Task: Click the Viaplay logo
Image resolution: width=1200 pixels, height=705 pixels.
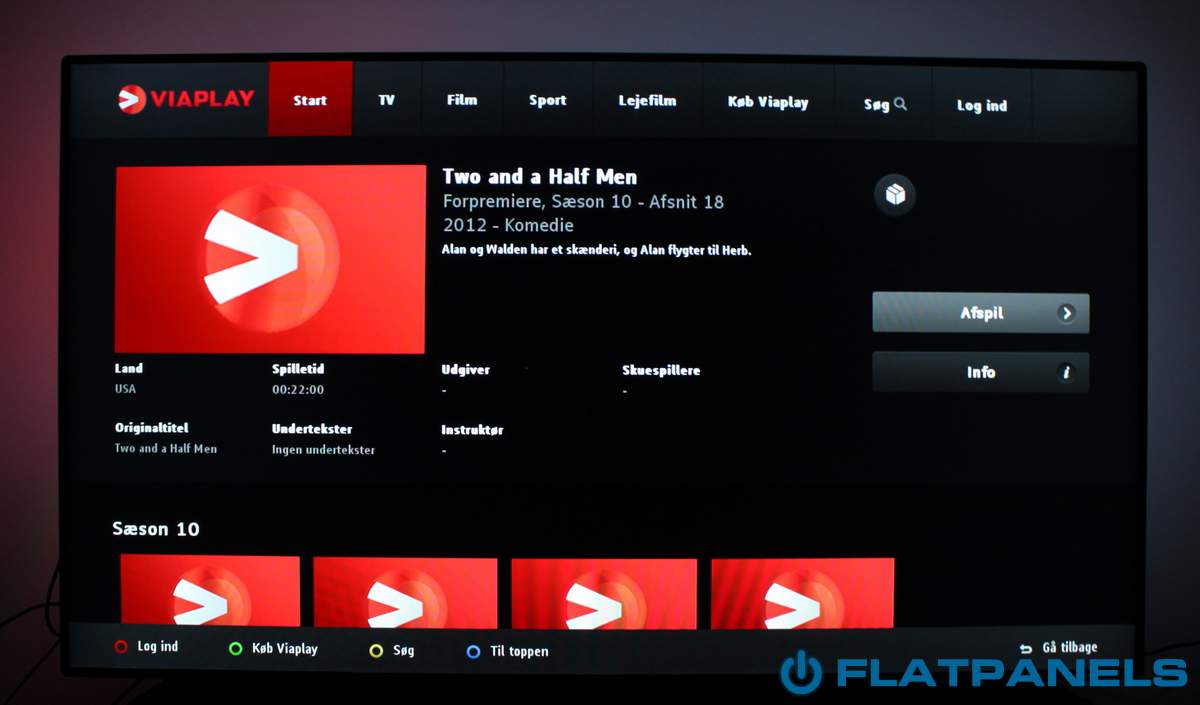Action: [186, 99]
